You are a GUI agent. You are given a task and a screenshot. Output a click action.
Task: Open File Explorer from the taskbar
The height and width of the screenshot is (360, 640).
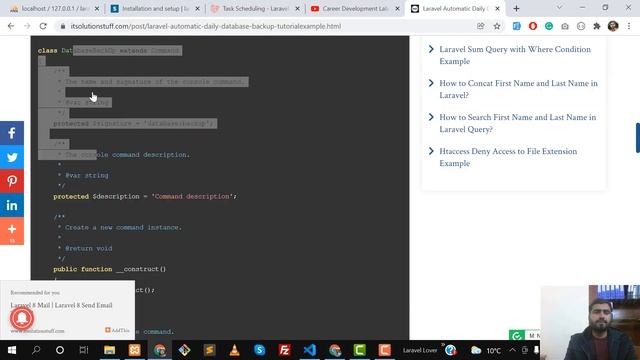click(x=109, y=350)
